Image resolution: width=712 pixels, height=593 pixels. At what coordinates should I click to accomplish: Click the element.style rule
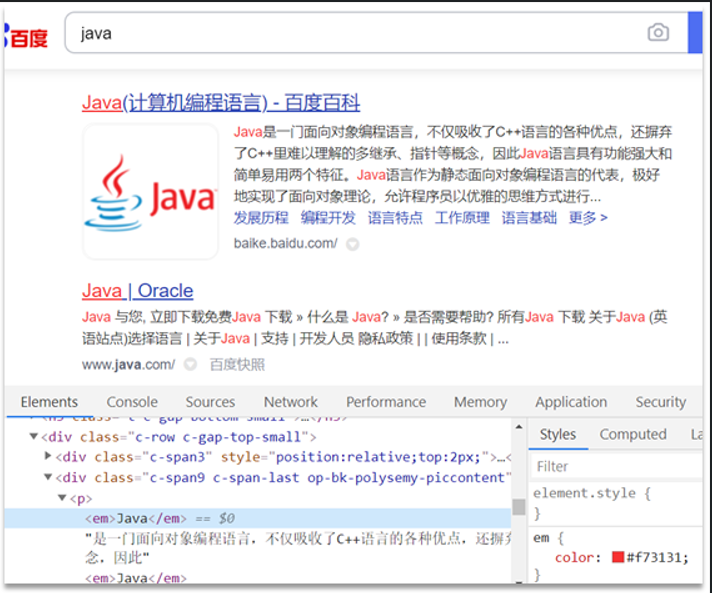tap(592, 493)
